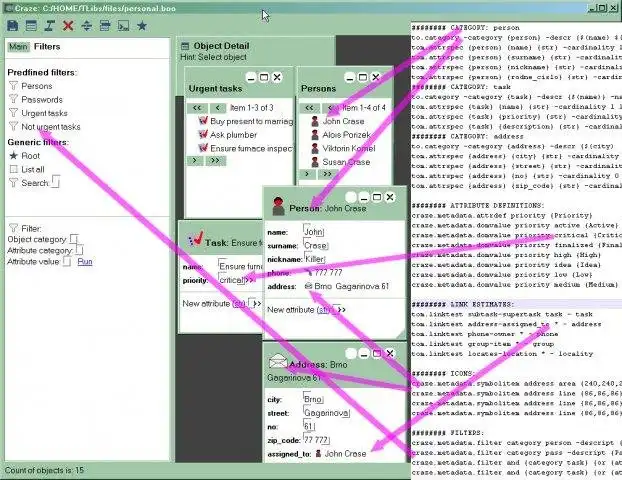
Task: Select the Not urgent tasks filter
Action: [x=50, y=127]
